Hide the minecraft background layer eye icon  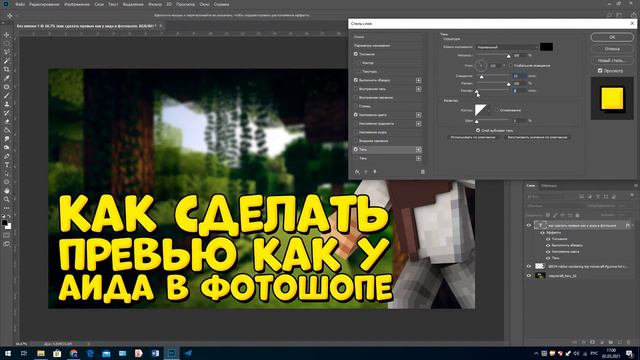(529, 276)
